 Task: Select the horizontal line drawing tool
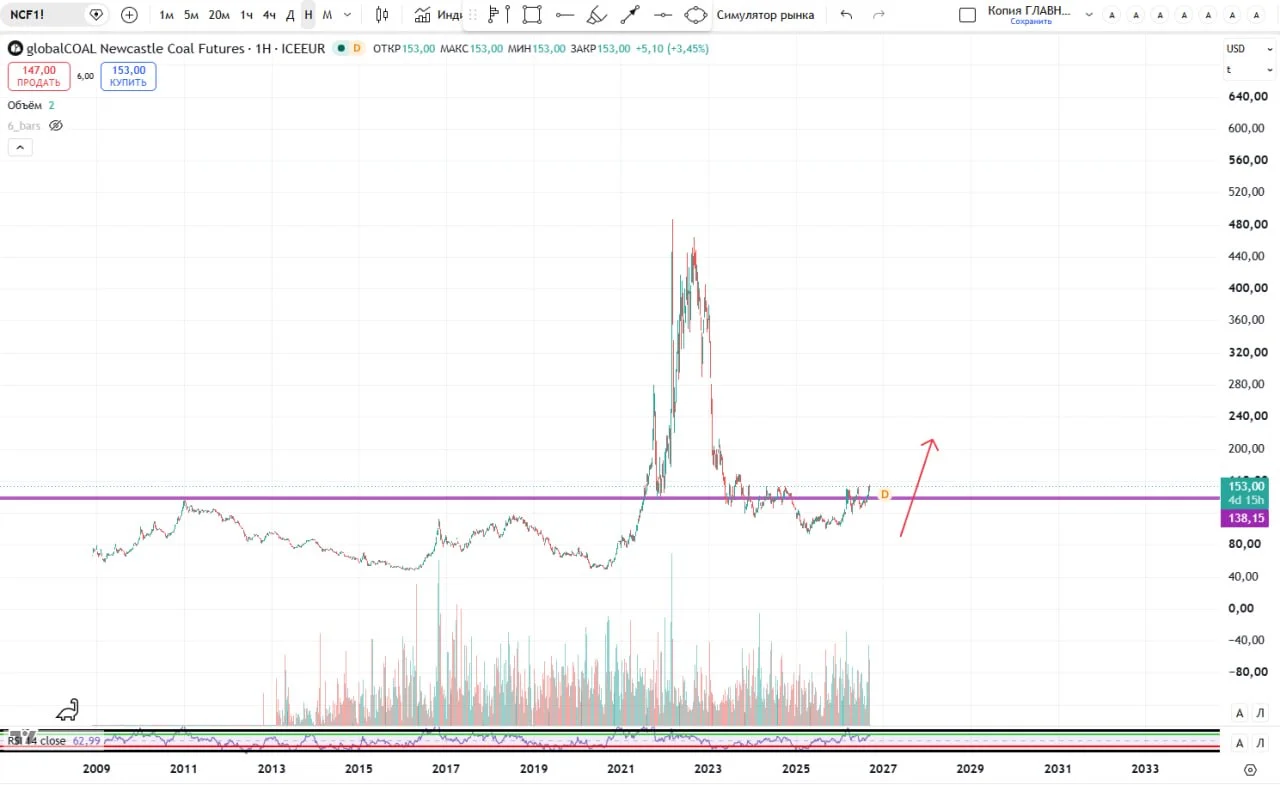point(565,15)
